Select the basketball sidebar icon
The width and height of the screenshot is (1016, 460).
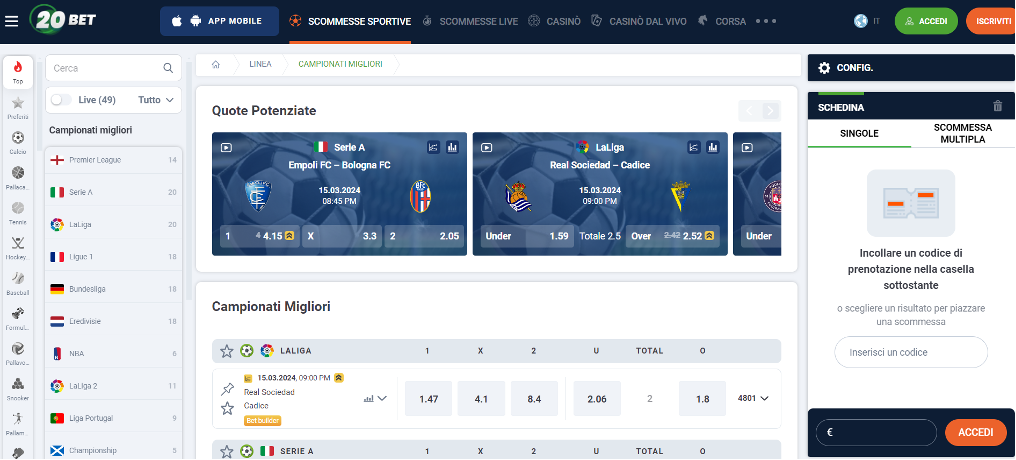pos(18,177)
